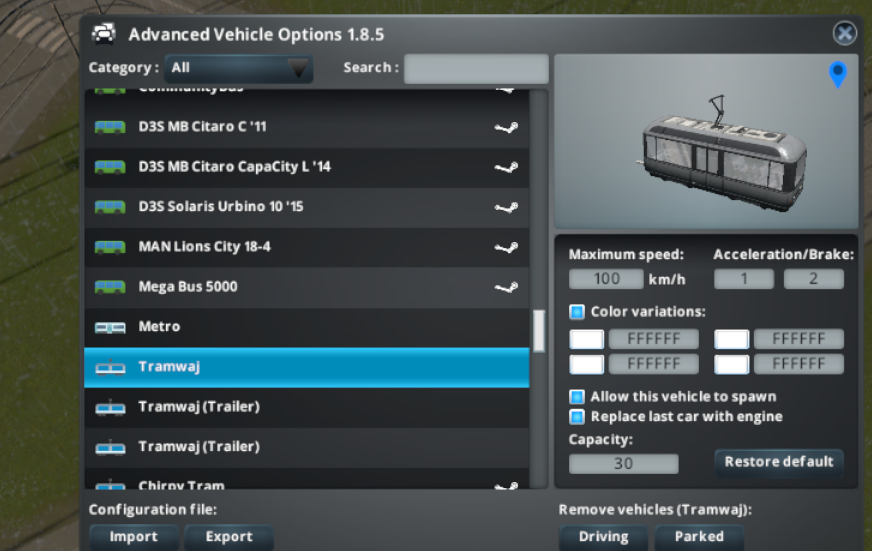Image resolution: width=872 pixels, height=551 pixels.
Task: Select Metro in the vehicle list
Action: coord(306,327)
